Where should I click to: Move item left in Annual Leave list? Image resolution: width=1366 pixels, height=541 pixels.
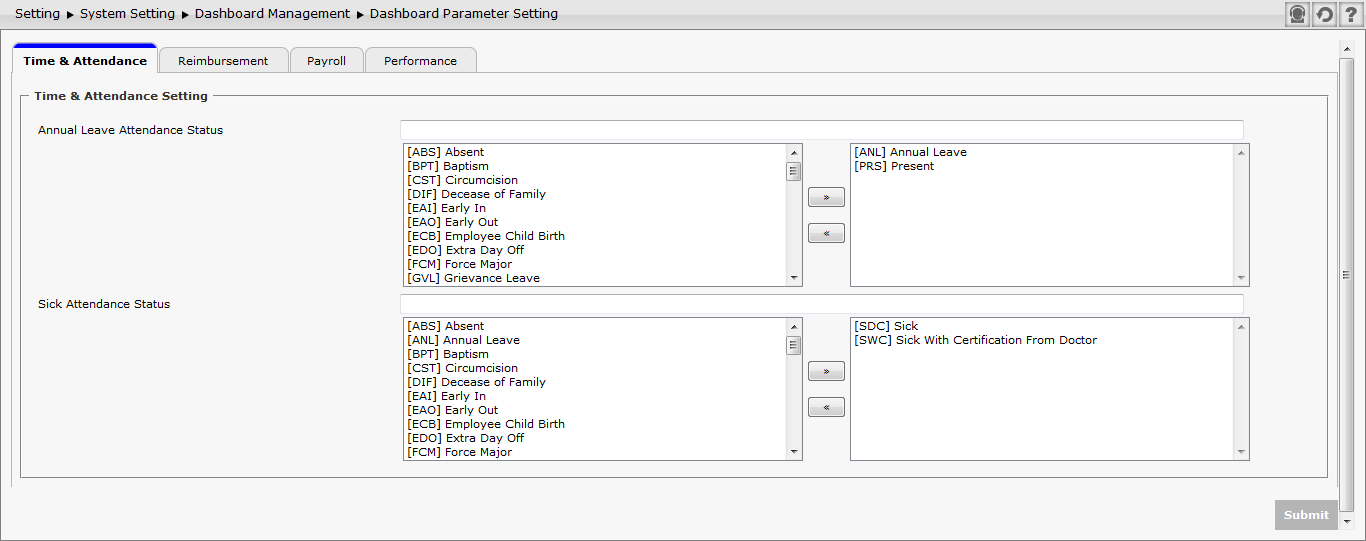coord(826,234)
